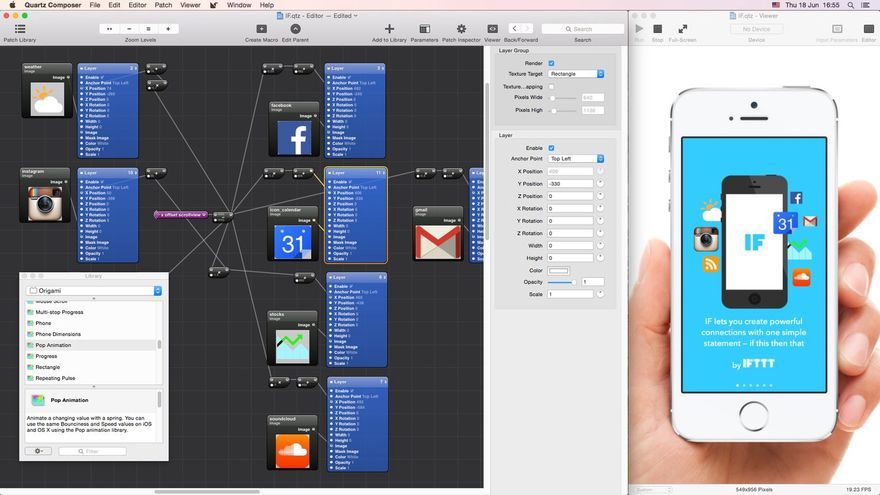
Task: Toggle the Render checkbox in Layer Group
Action: click(551, 63)
